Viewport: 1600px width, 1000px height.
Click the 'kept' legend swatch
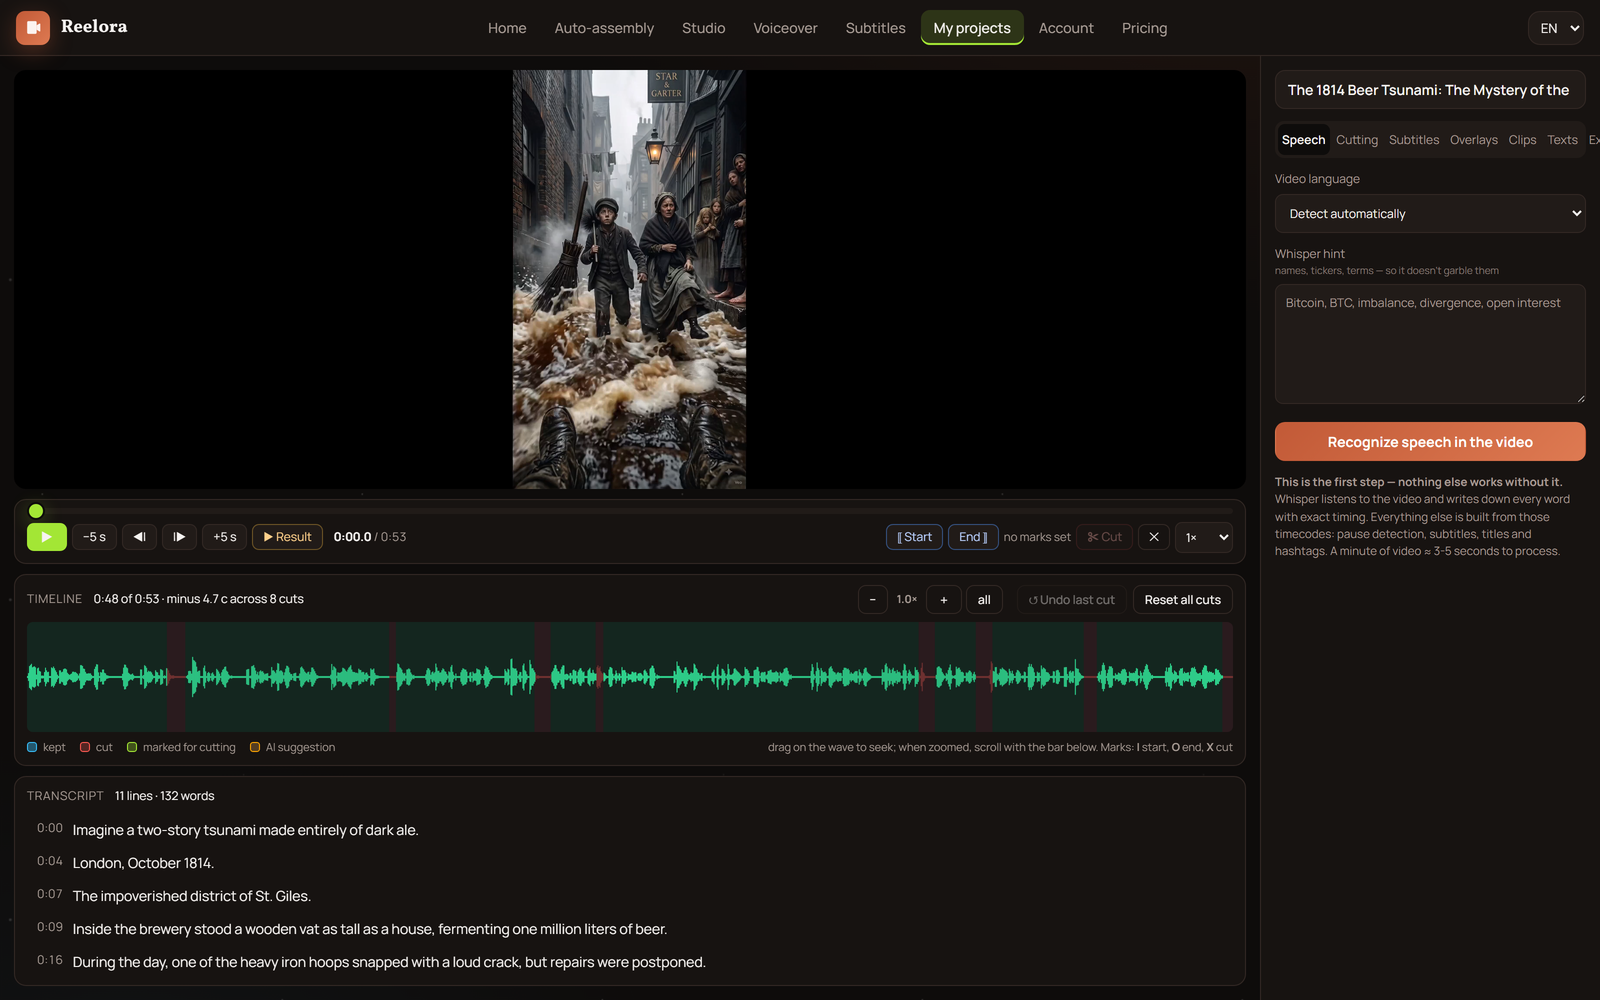32,747
